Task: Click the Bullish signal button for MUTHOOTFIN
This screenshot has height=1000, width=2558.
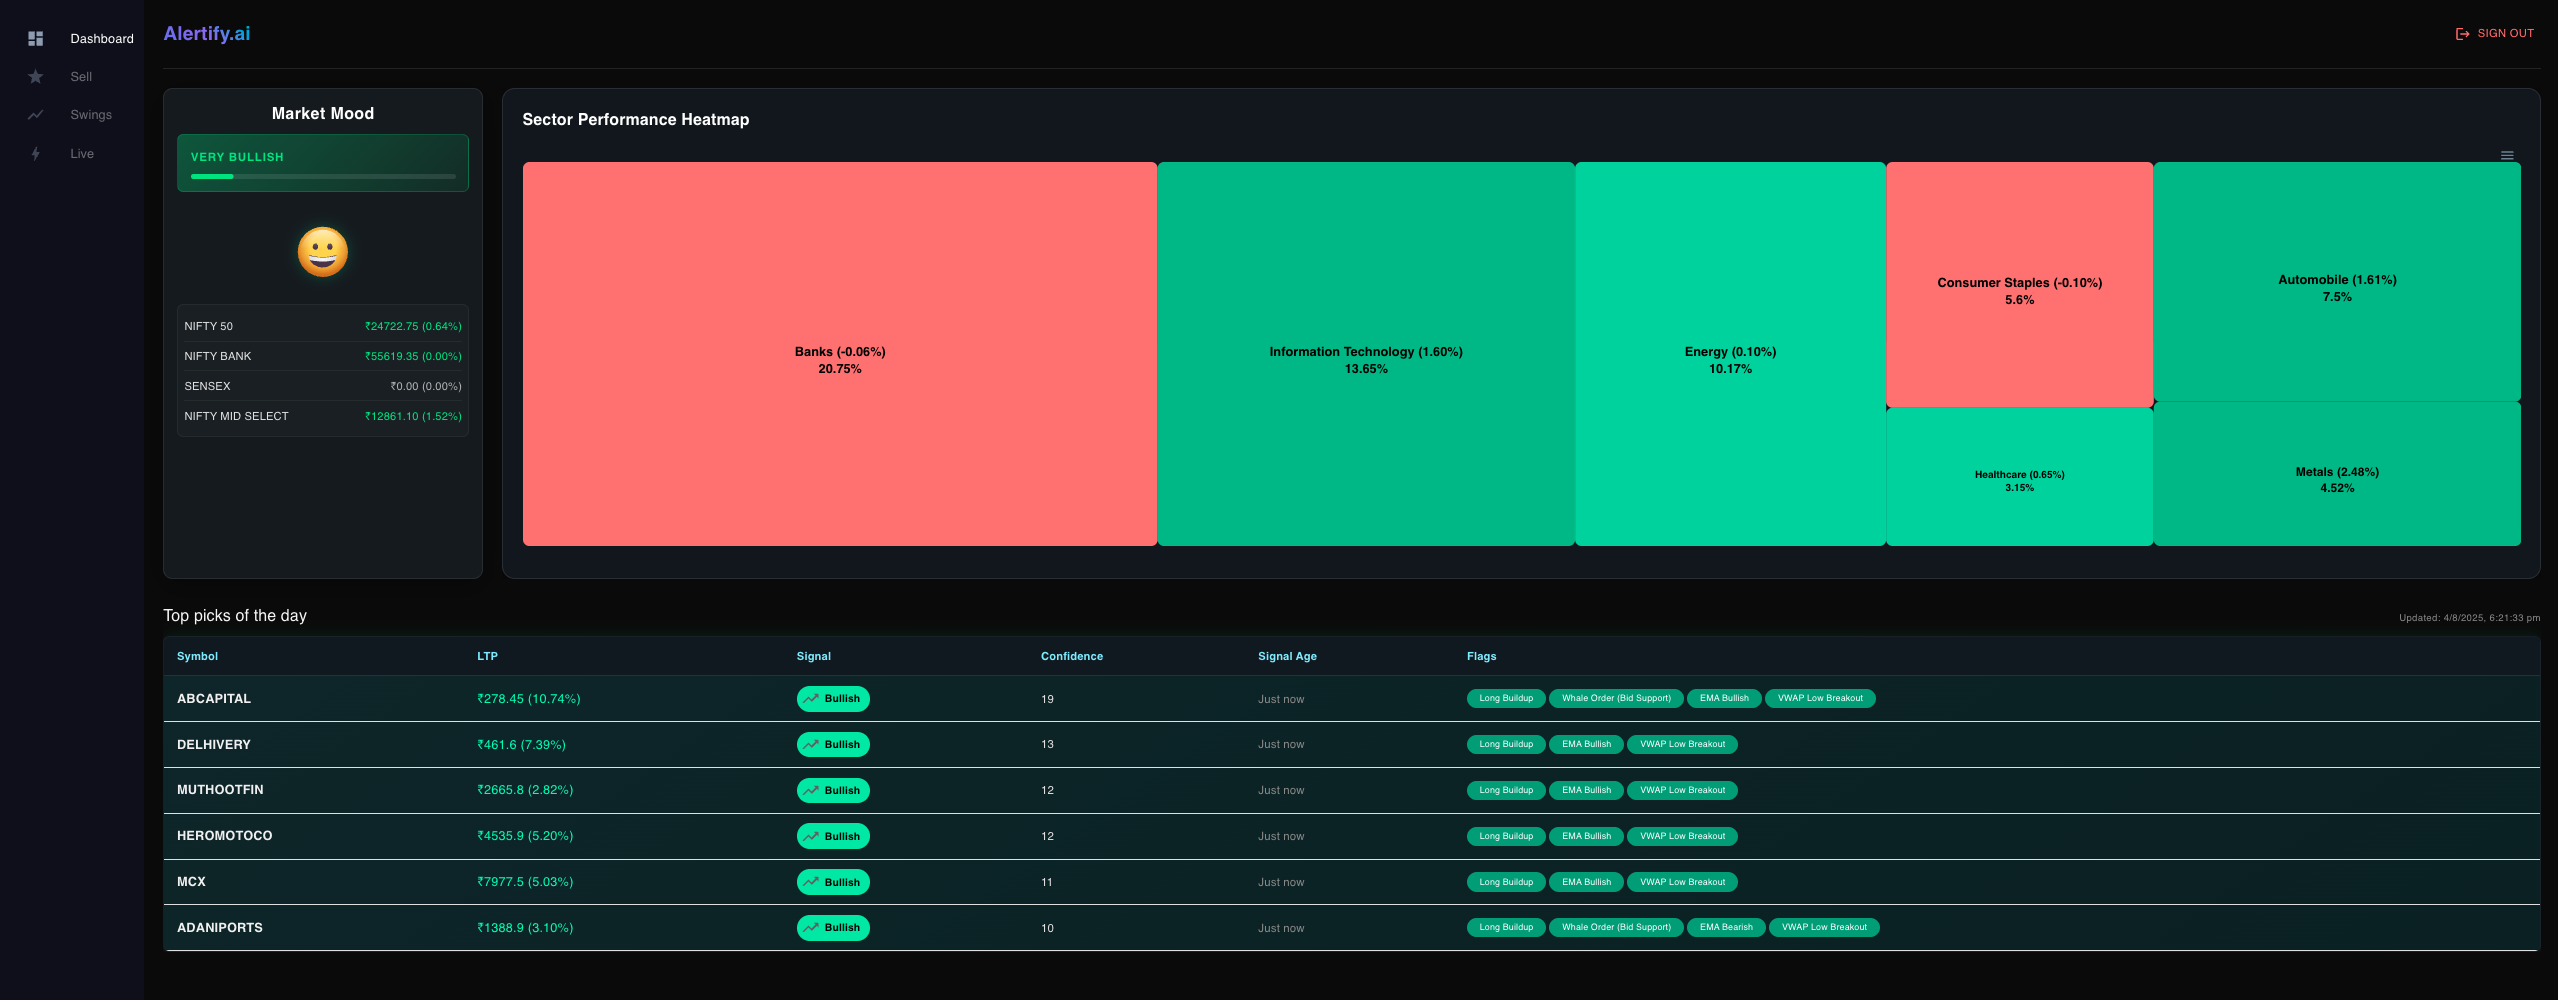Action: [x=833, y=790]
